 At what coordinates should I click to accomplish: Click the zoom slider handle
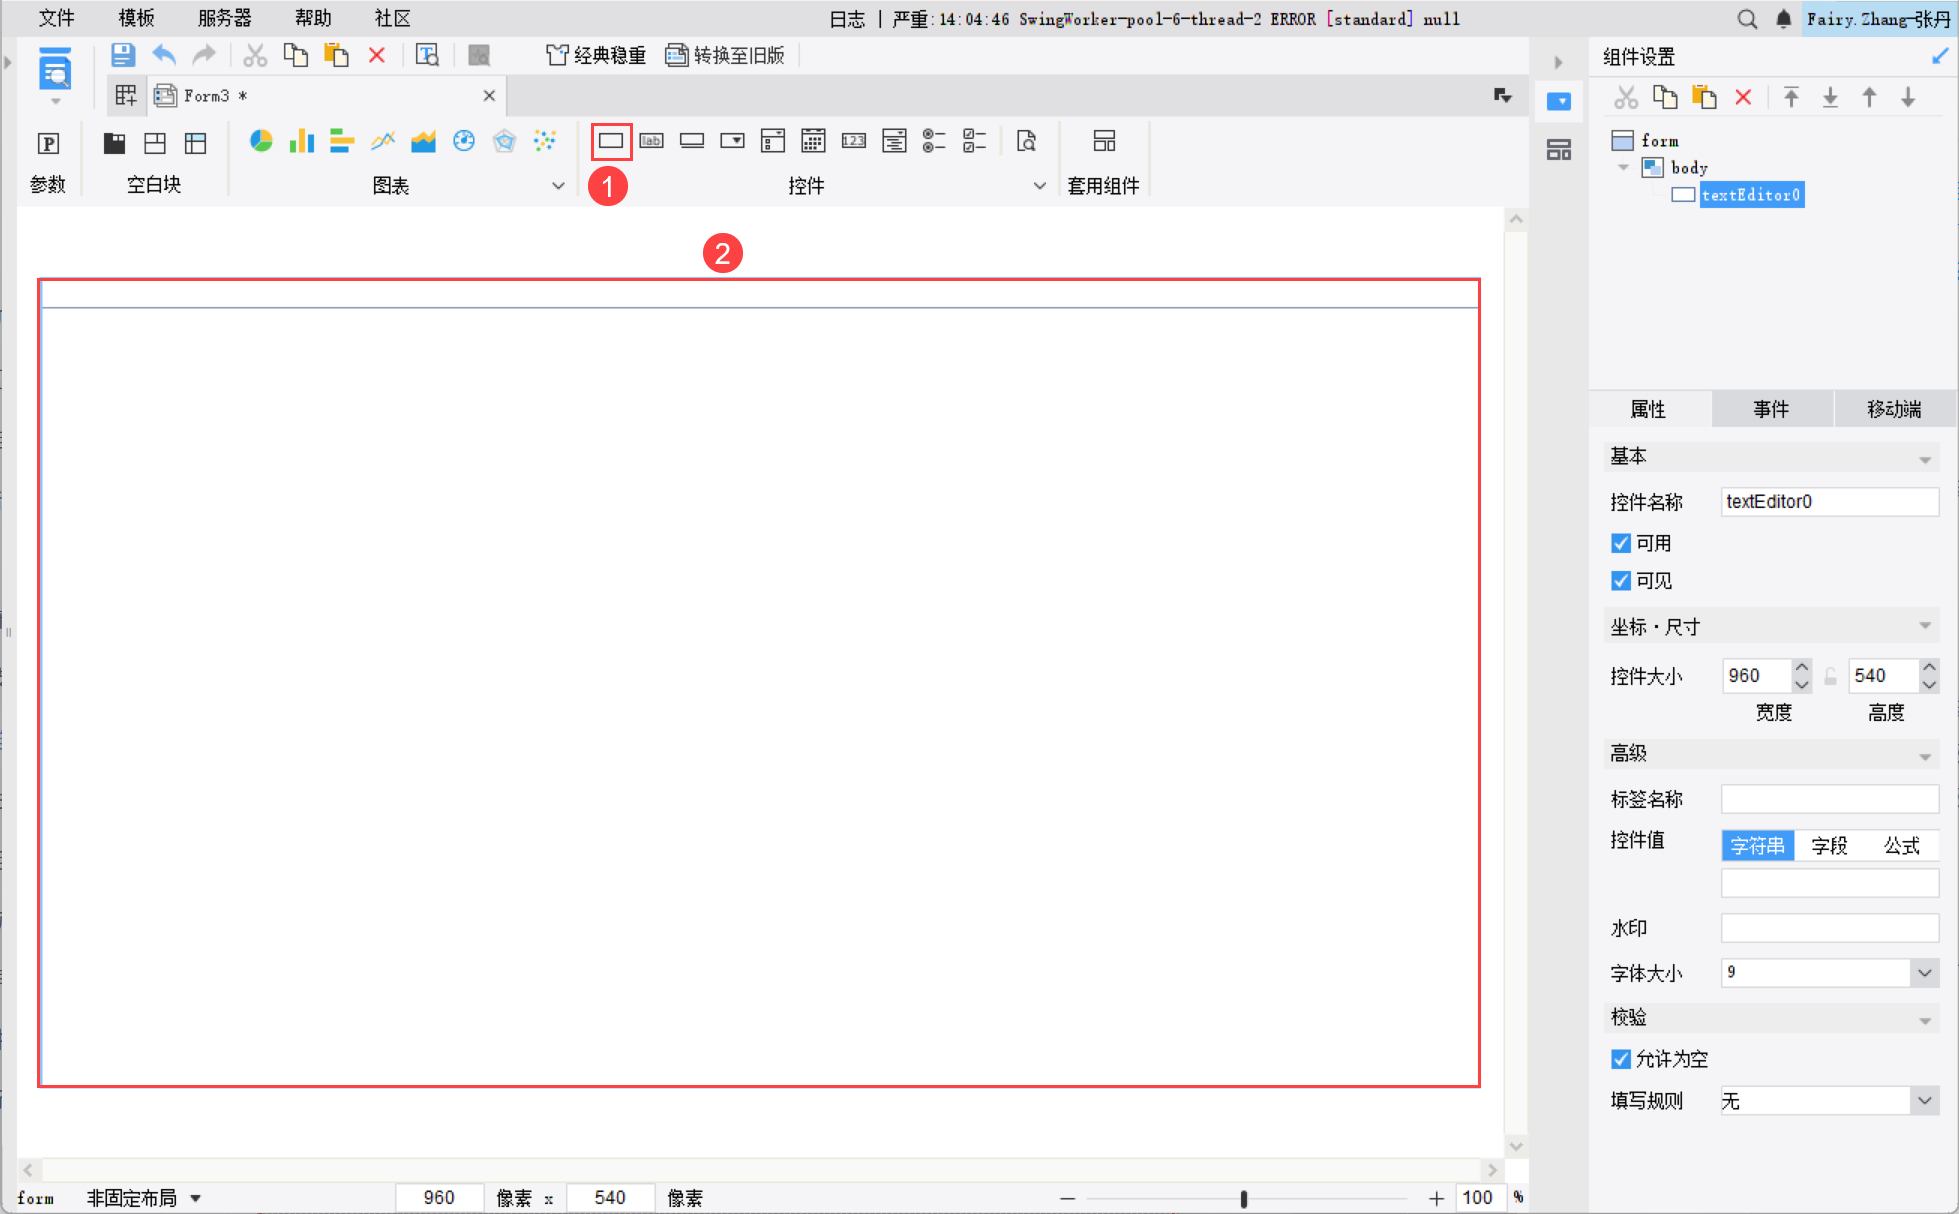point(1243,1198)
